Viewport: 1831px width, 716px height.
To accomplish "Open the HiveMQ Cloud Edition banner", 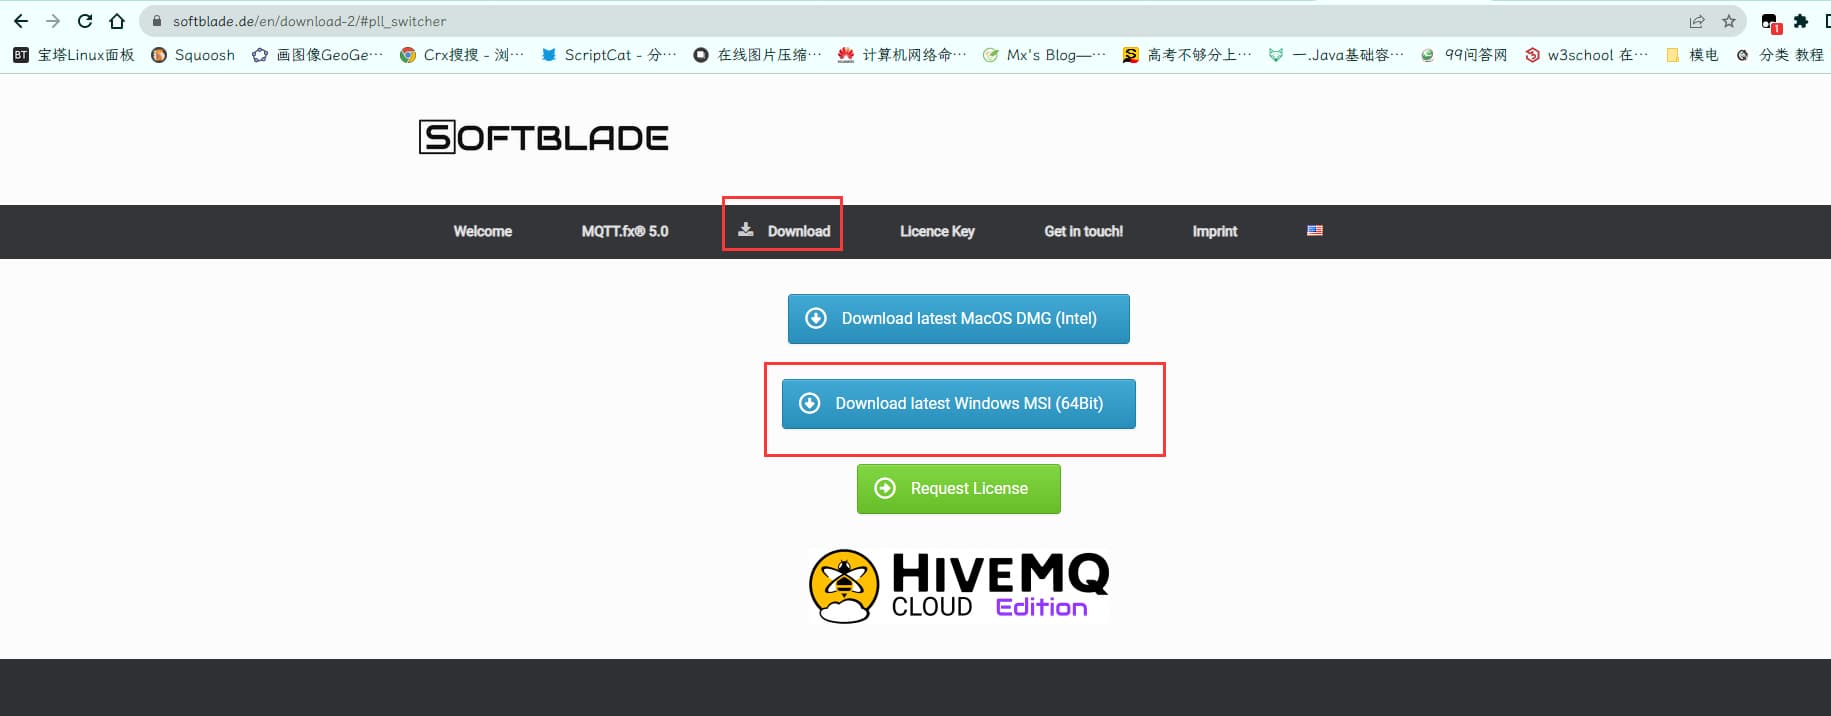I will point(958,586).
